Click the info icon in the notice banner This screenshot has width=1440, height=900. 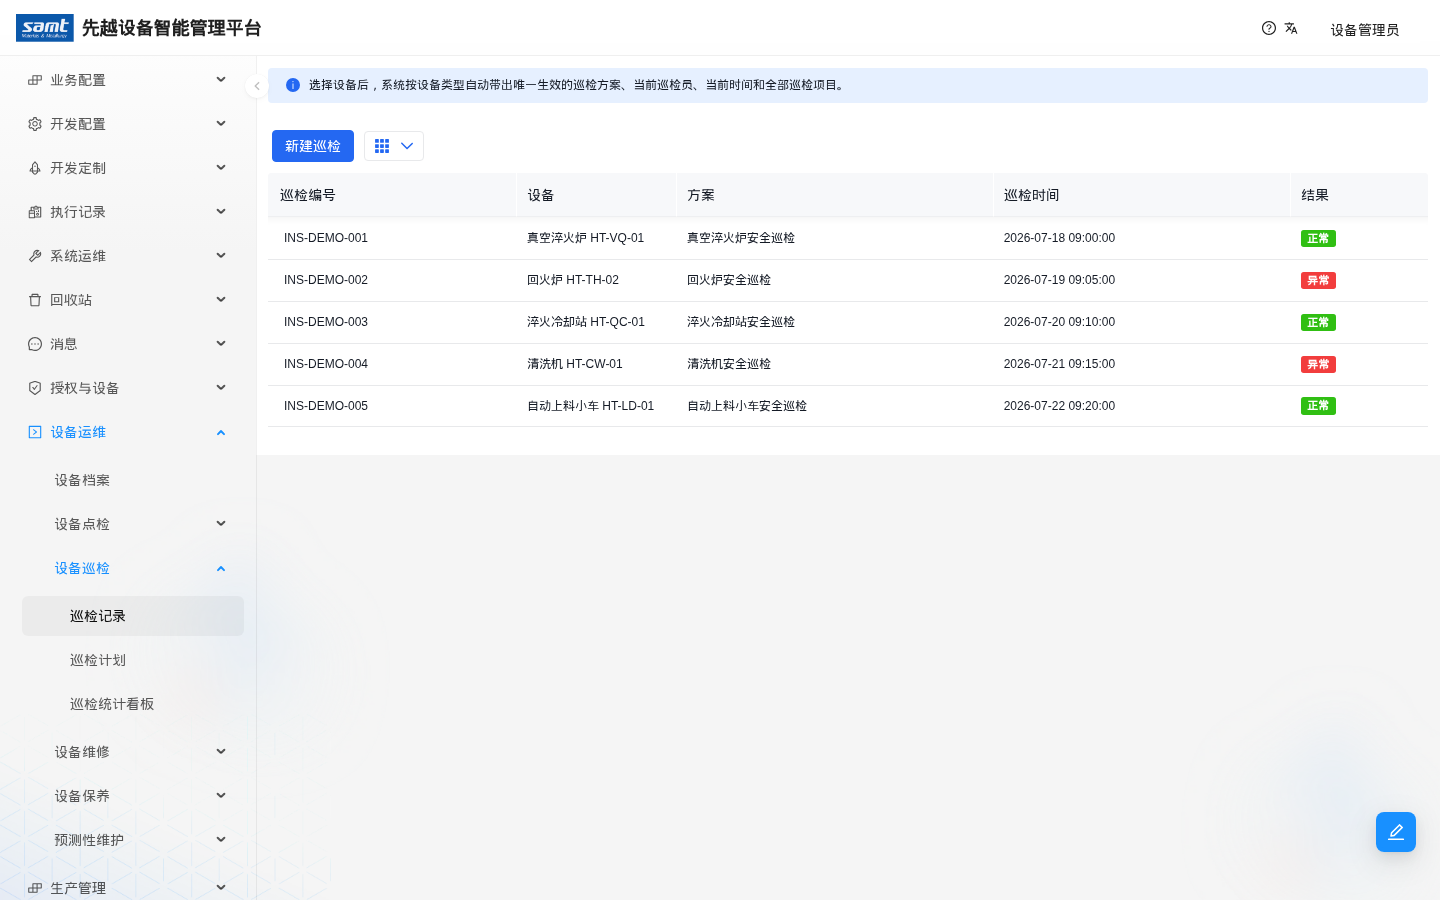(x=293, y=85)
